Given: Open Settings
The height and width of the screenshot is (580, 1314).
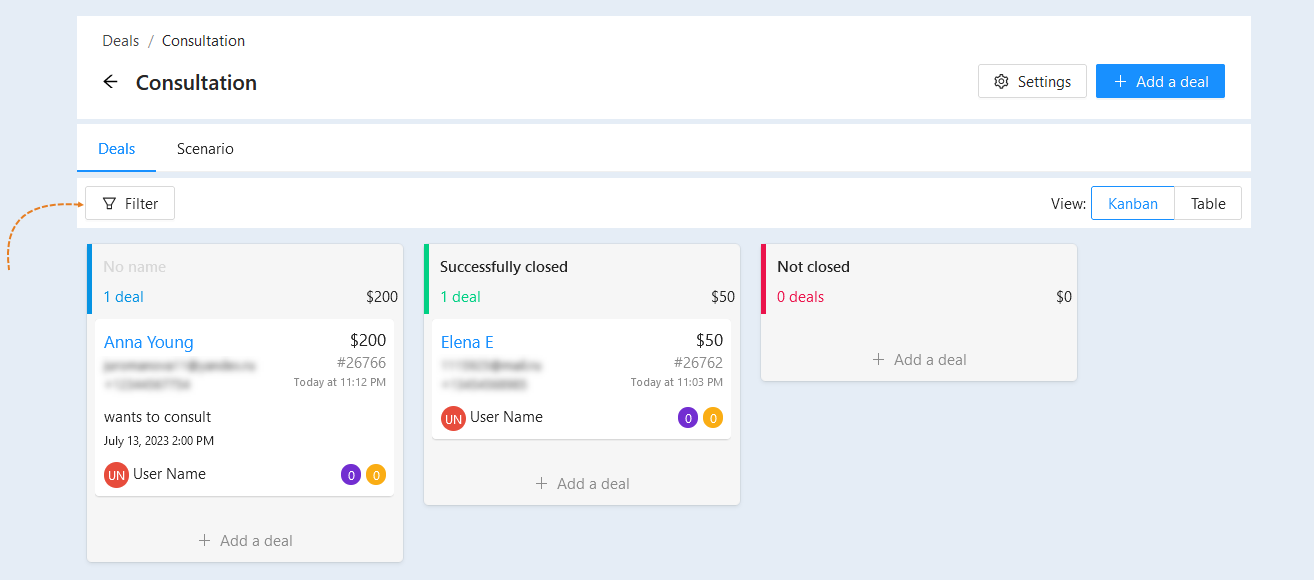Looking at the screenshot, I should 1032,82.
